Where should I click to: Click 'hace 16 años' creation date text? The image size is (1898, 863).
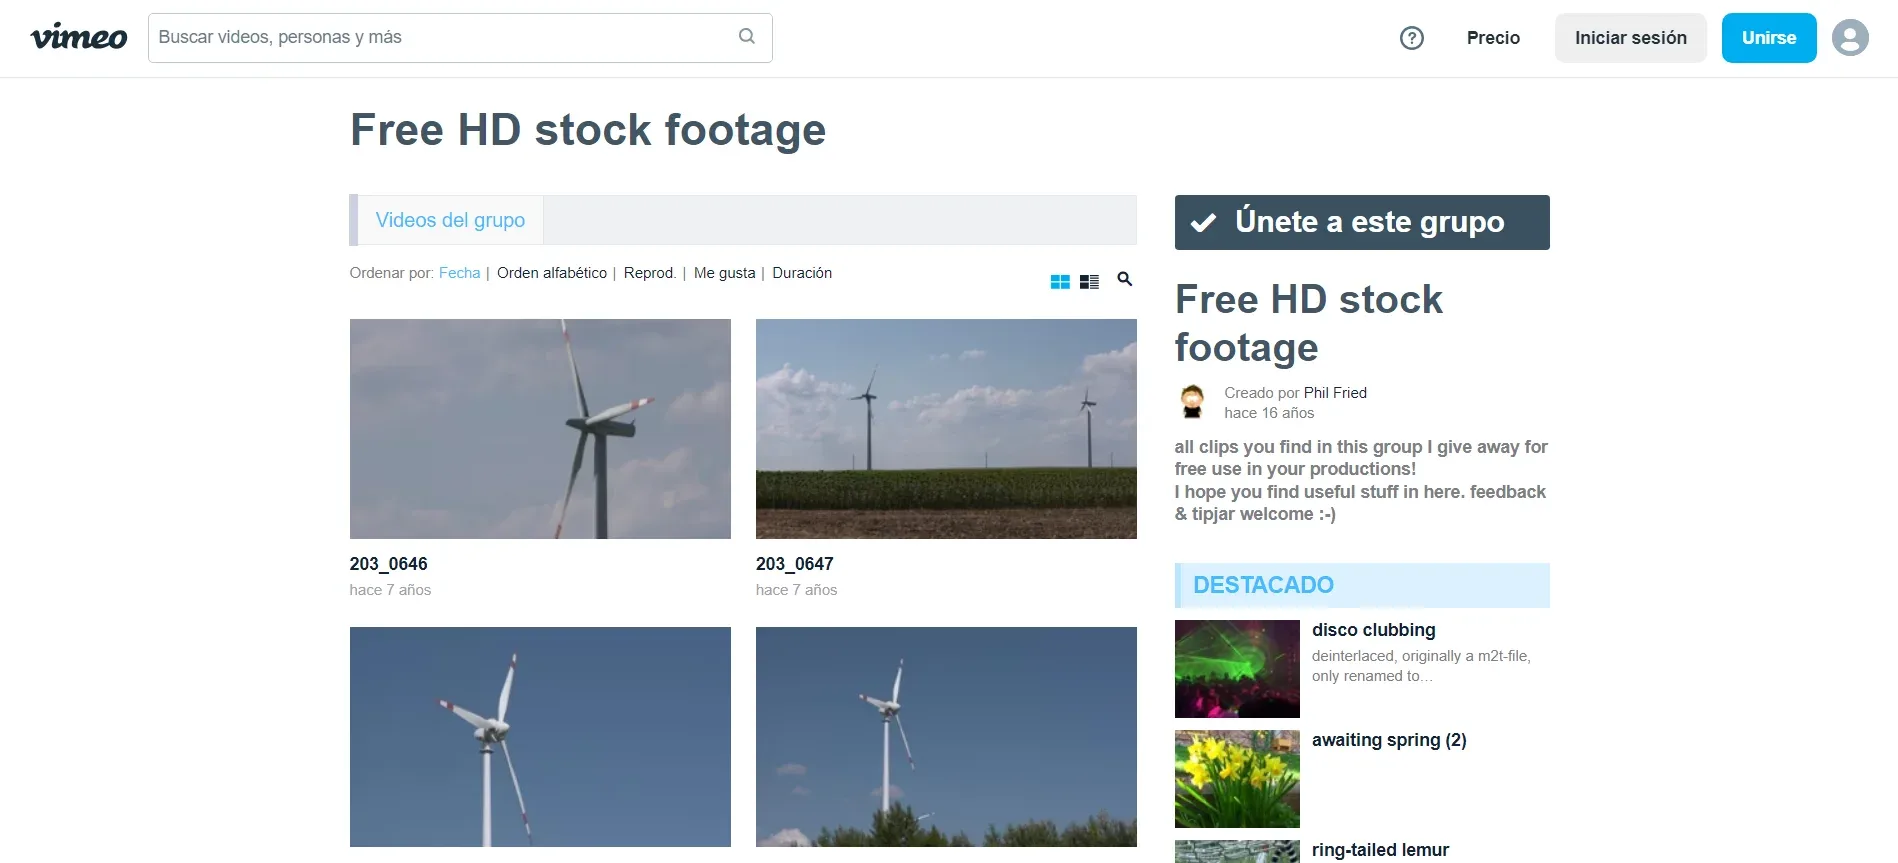pos(1269,413)
